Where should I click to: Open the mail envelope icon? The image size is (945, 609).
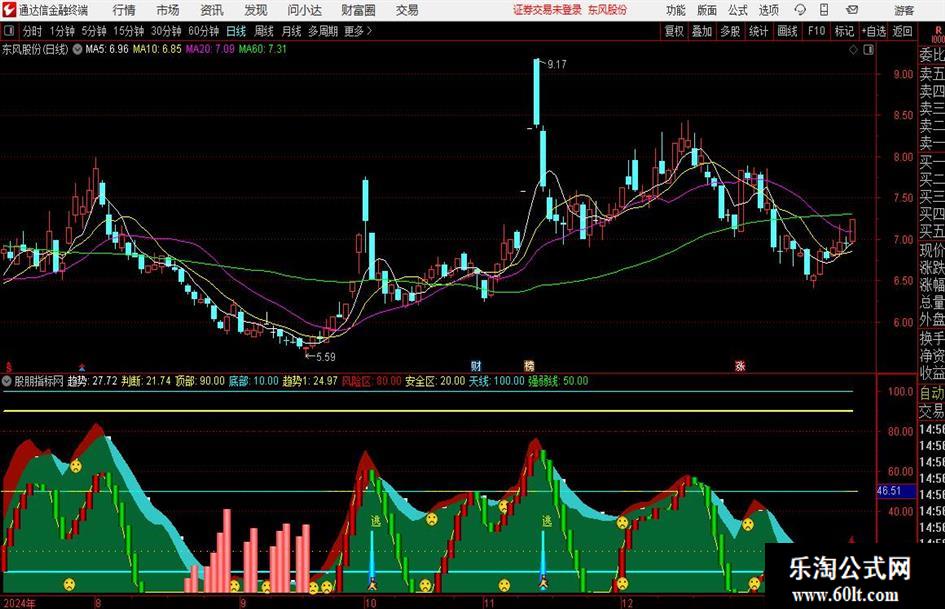(852, 10)
